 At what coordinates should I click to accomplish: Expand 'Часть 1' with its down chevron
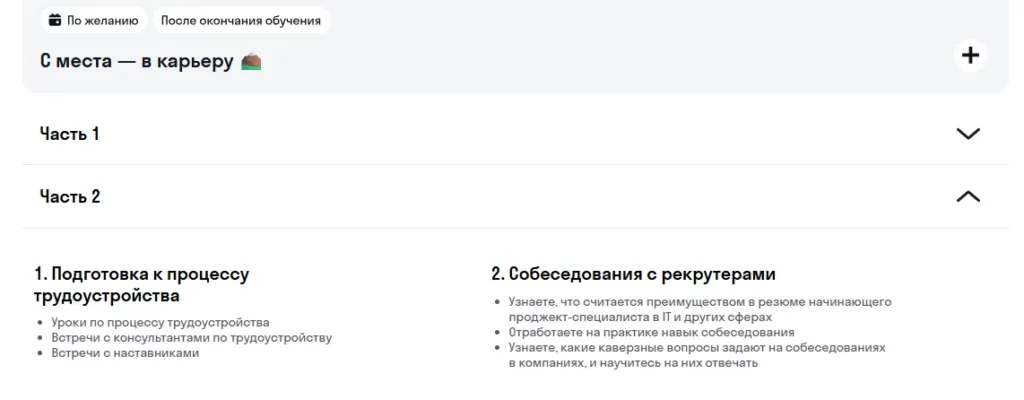pyautogui.click(x=968, y=134)
